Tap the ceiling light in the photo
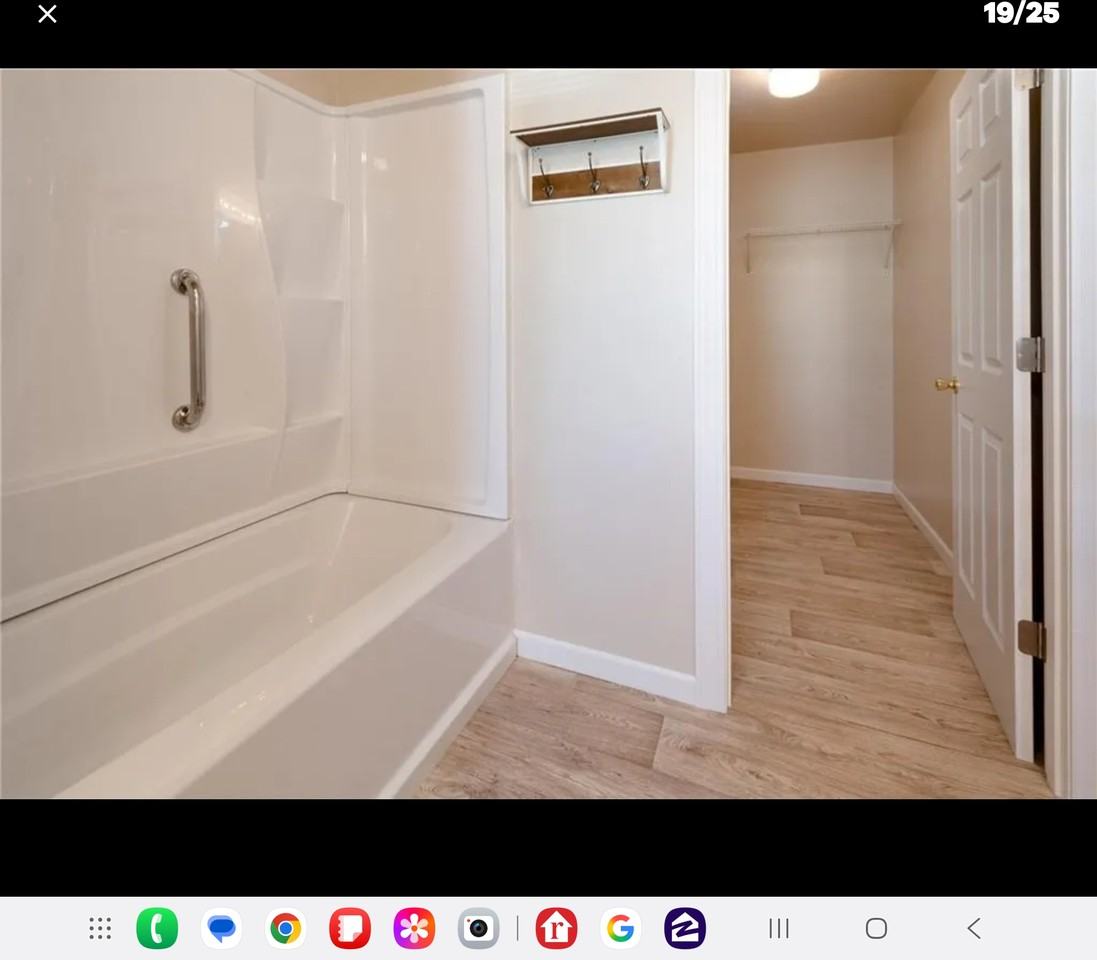 point(793,83)
